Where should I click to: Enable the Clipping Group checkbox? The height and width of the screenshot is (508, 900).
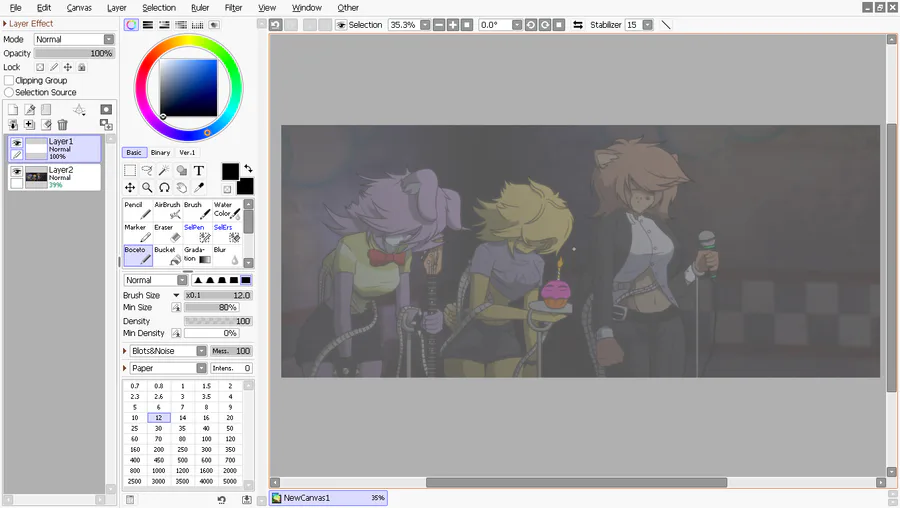click(9, 80)
